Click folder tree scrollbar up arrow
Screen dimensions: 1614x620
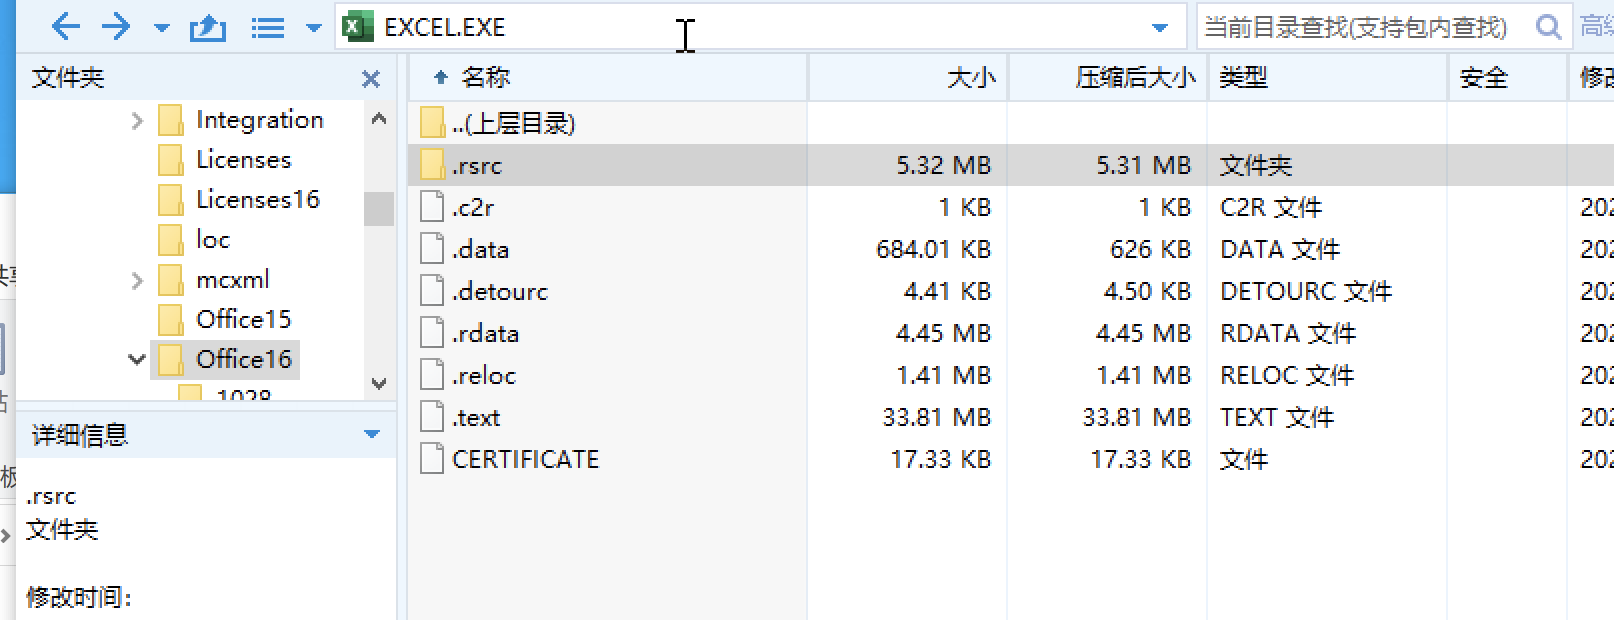point(379,119)
